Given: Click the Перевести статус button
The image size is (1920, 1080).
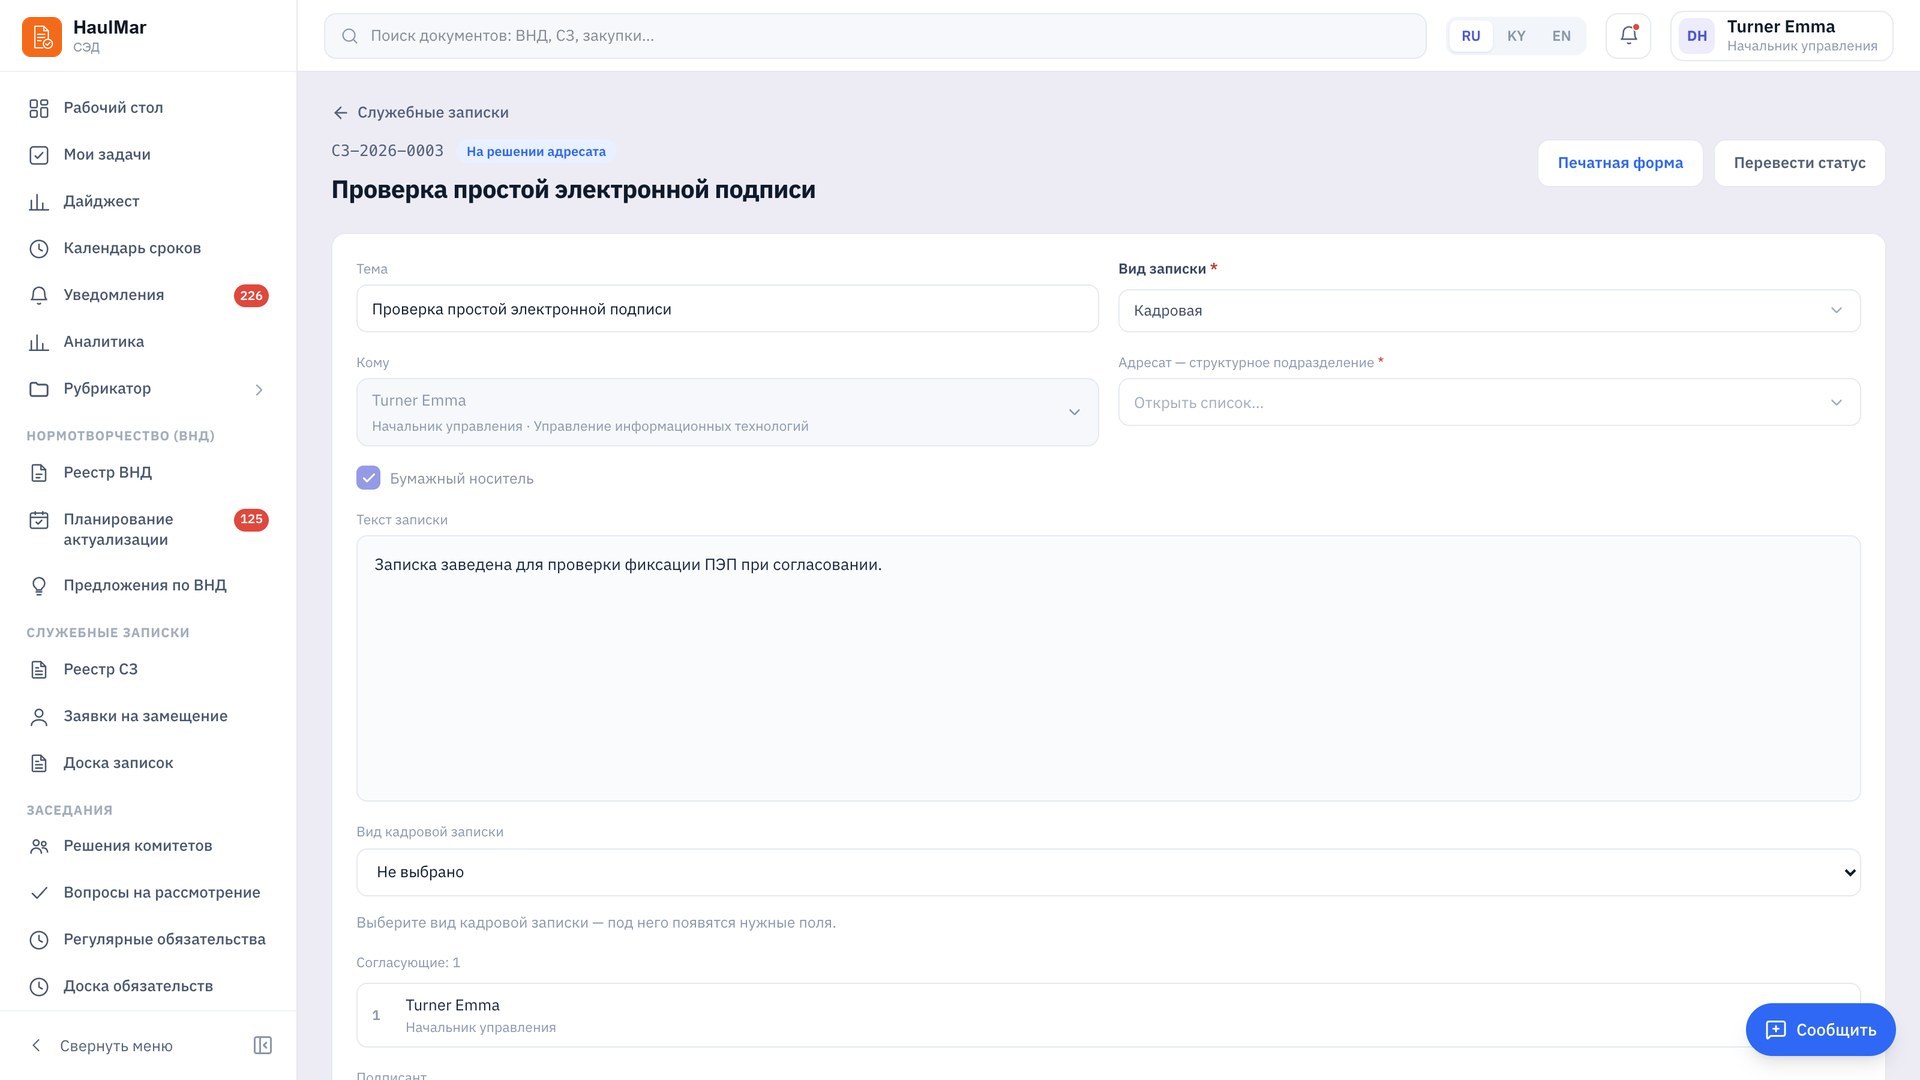Looking at the screenshot, I should pos(1799,163).
